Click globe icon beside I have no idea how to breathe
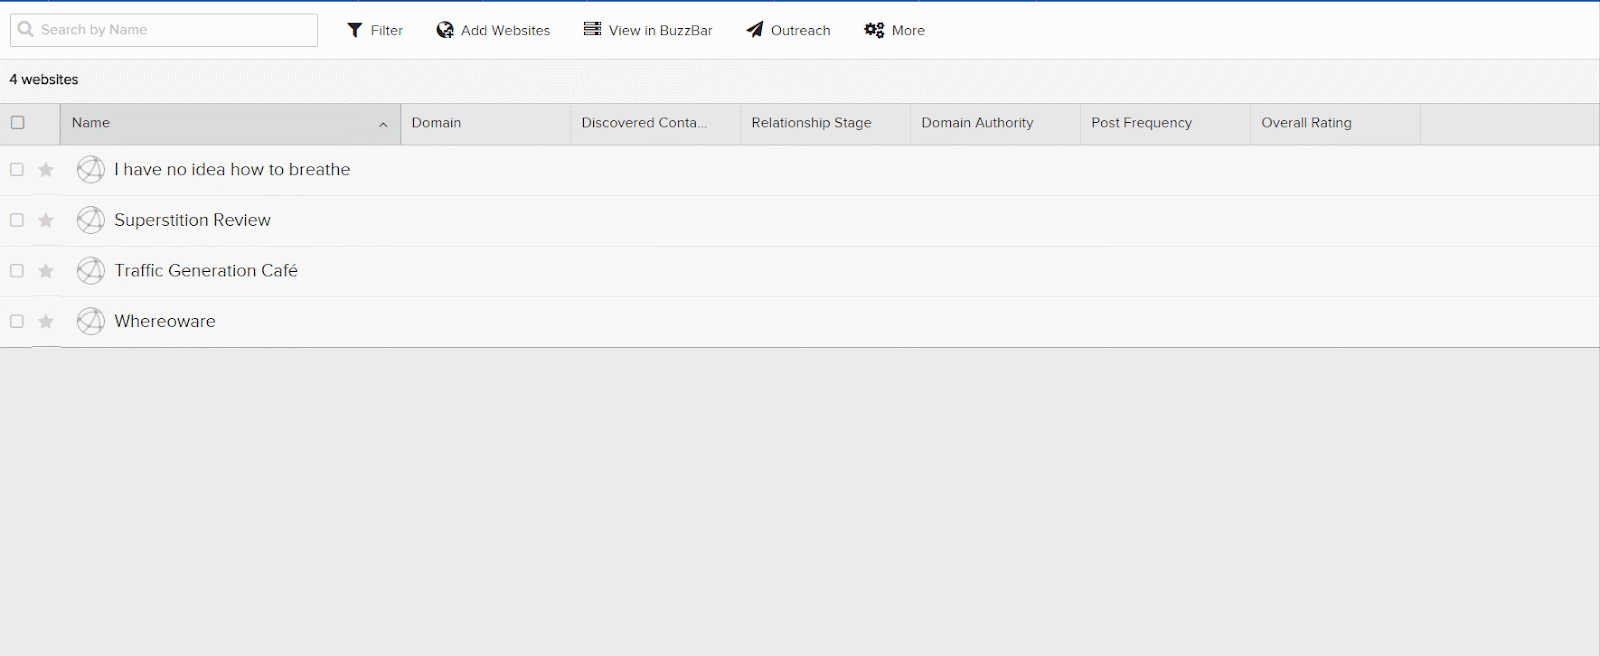Screen dimensions: 1600x656 (91, 170)
